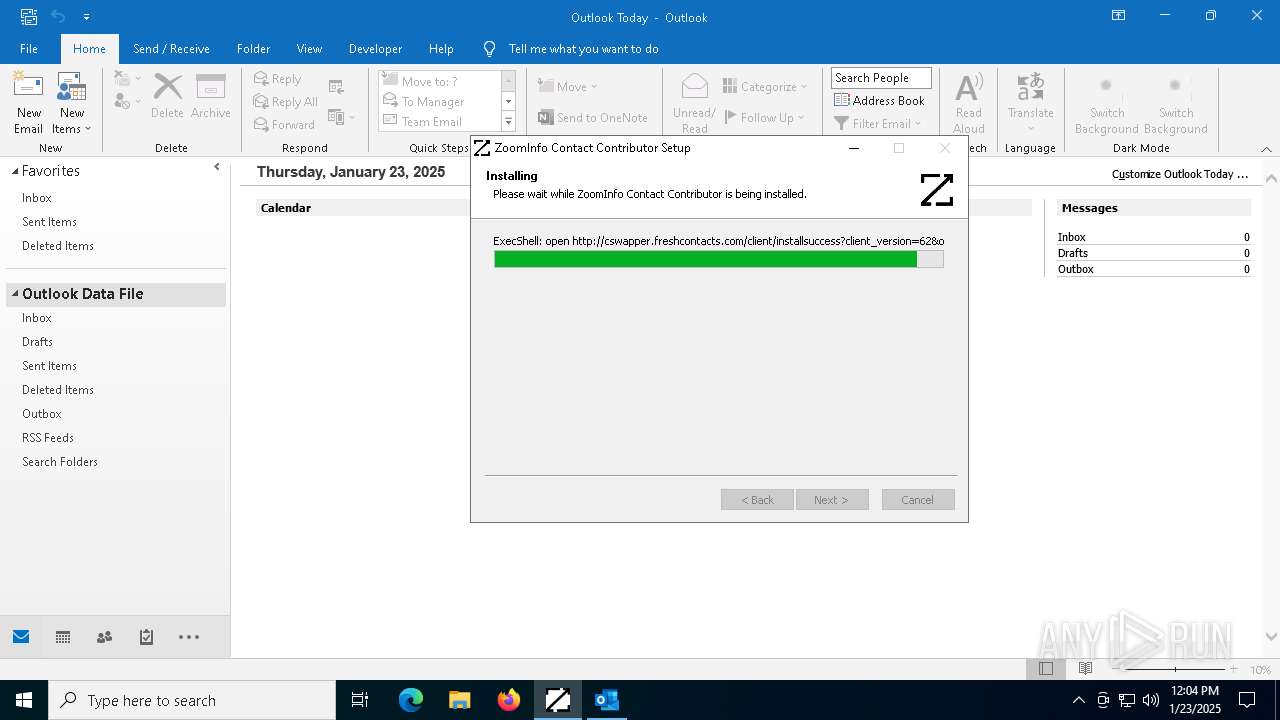Click Tell me what you want to do
Viewport: 1280px width, 720px height.
tap(583, 48)
